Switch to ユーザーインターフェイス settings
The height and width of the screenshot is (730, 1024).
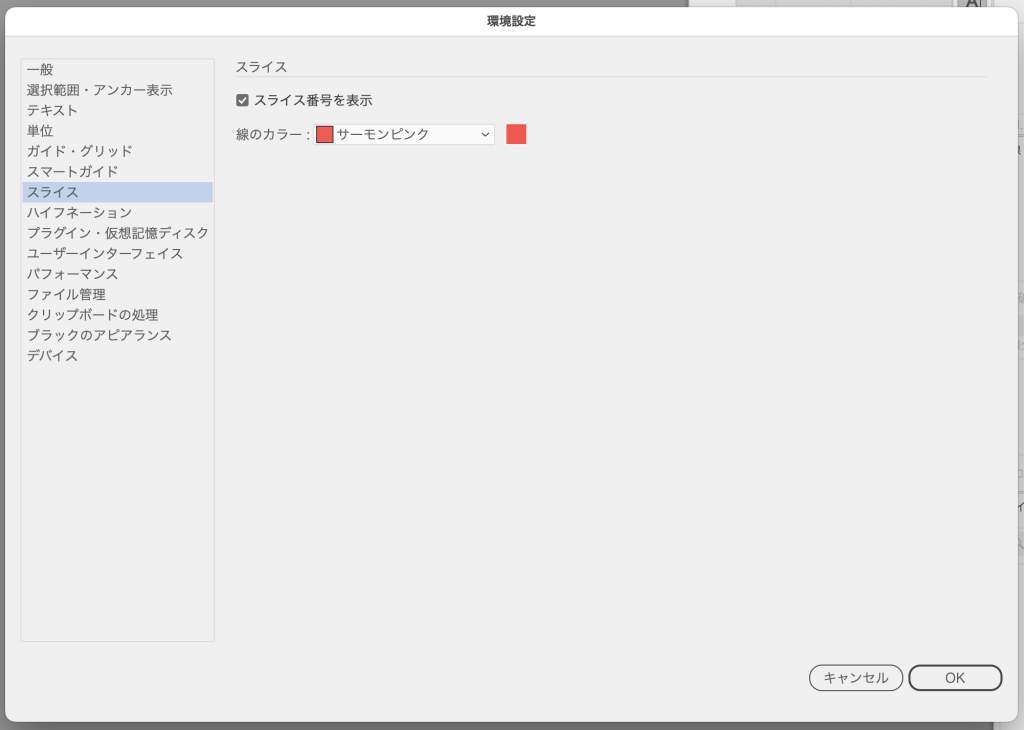point(105,254)
